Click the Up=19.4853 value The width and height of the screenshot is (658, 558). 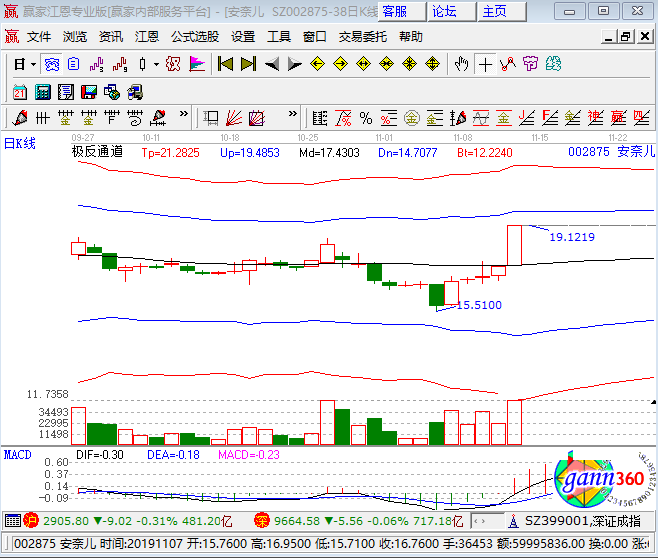tap(250, 153)
